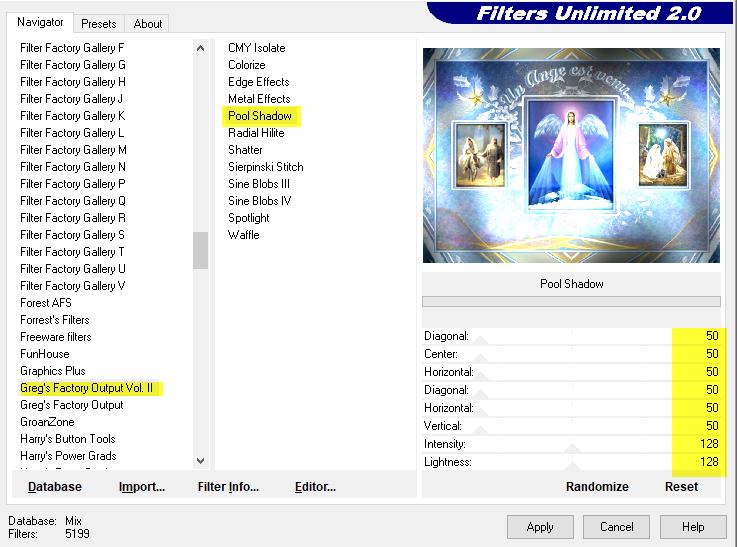737x547 pixels.
Task: Select Graphics Plus category
Action: (53, 371)
